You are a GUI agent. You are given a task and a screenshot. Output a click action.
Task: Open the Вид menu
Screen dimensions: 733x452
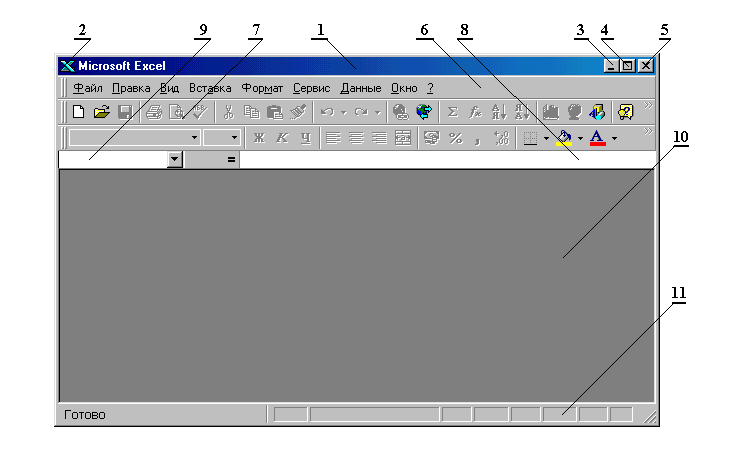pos(169,88)
